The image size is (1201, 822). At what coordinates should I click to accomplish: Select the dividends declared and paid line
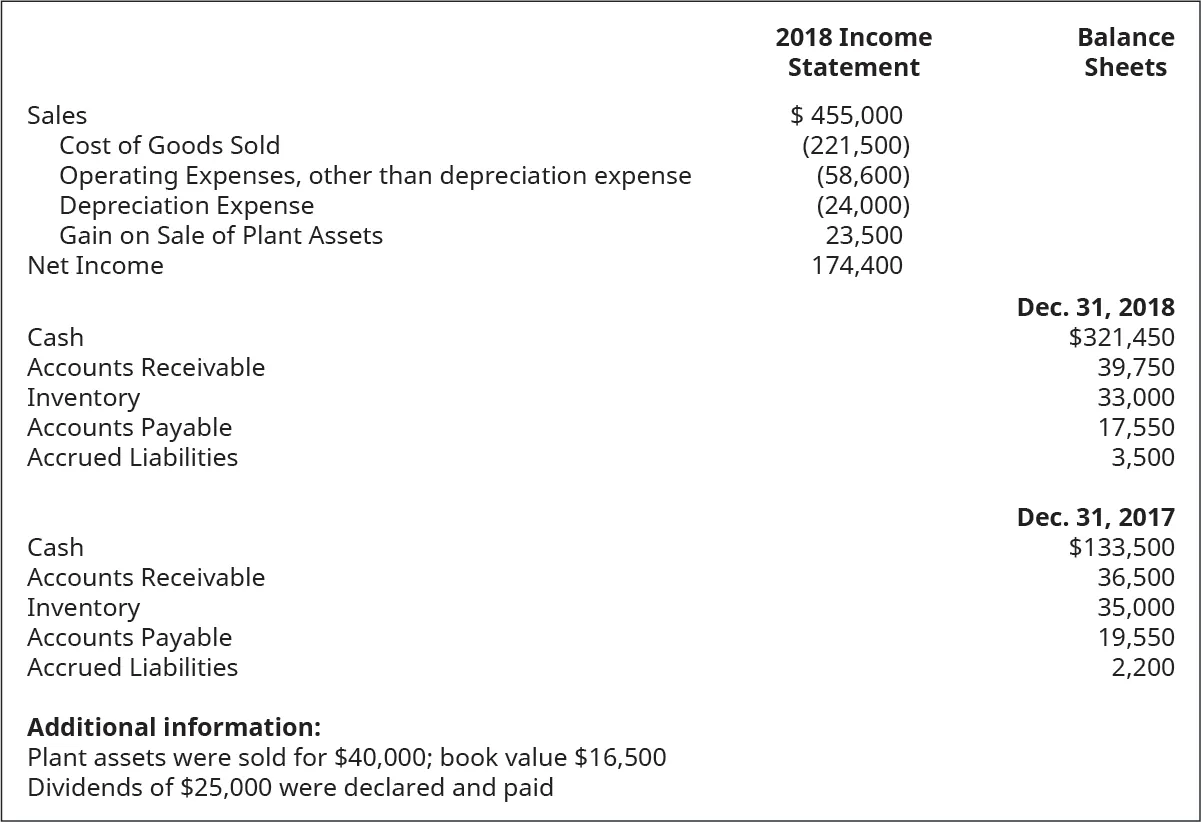click(x=290, y=788)
